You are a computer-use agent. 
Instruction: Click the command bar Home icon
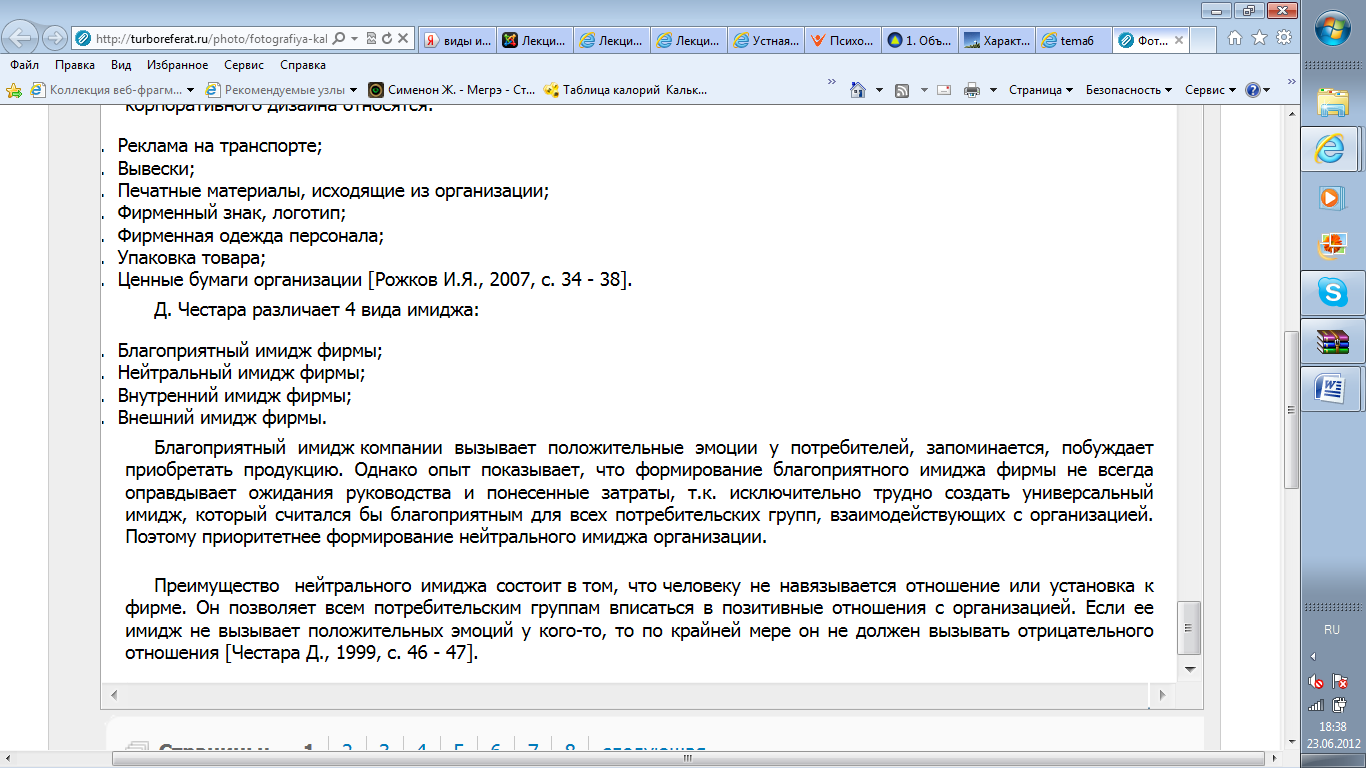pos(858,90)
